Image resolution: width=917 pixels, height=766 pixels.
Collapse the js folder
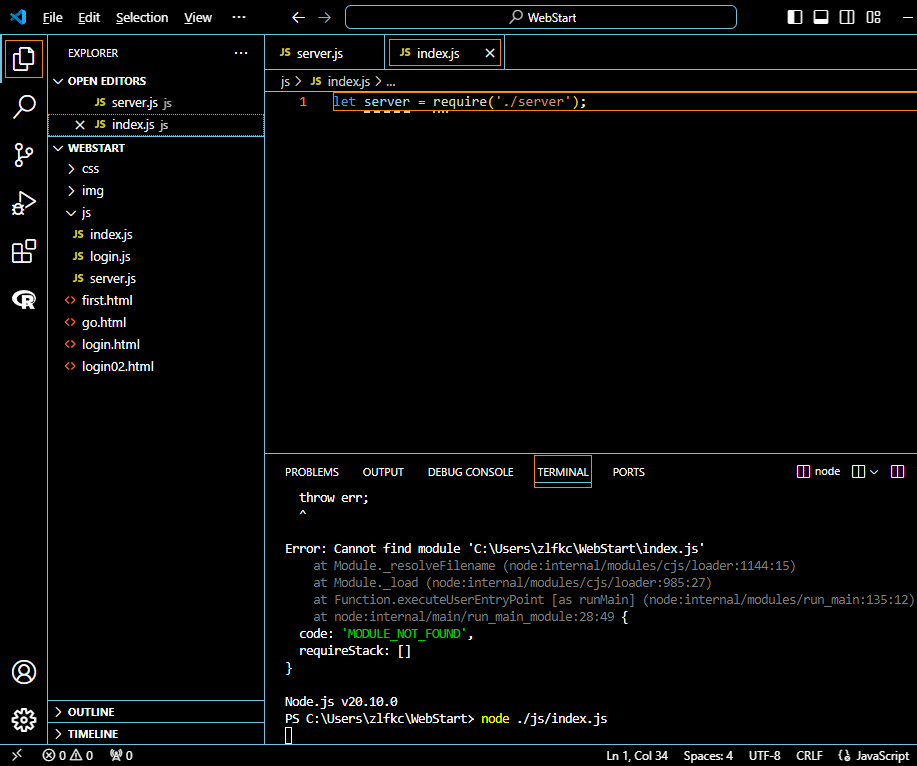pos(71,213)
